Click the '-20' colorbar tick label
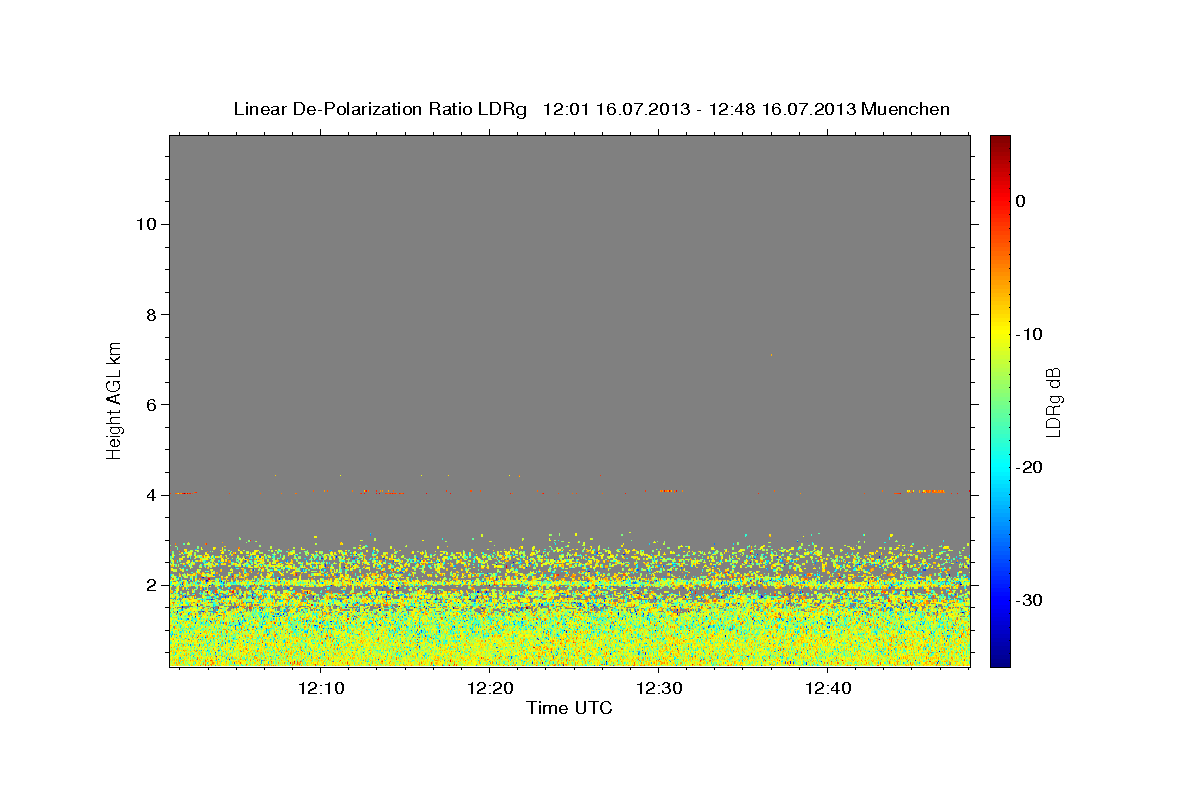1200x800 pixels. click(1030, 467)
